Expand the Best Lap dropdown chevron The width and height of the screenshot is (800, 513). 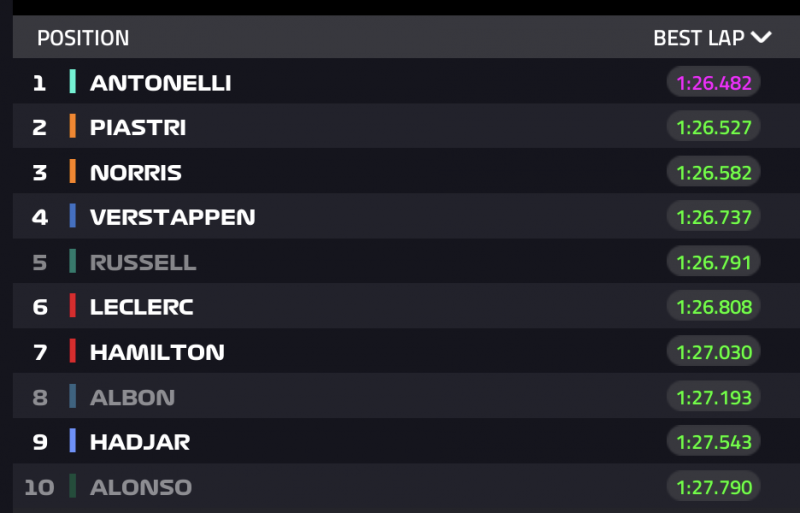(x=762, y=38)
